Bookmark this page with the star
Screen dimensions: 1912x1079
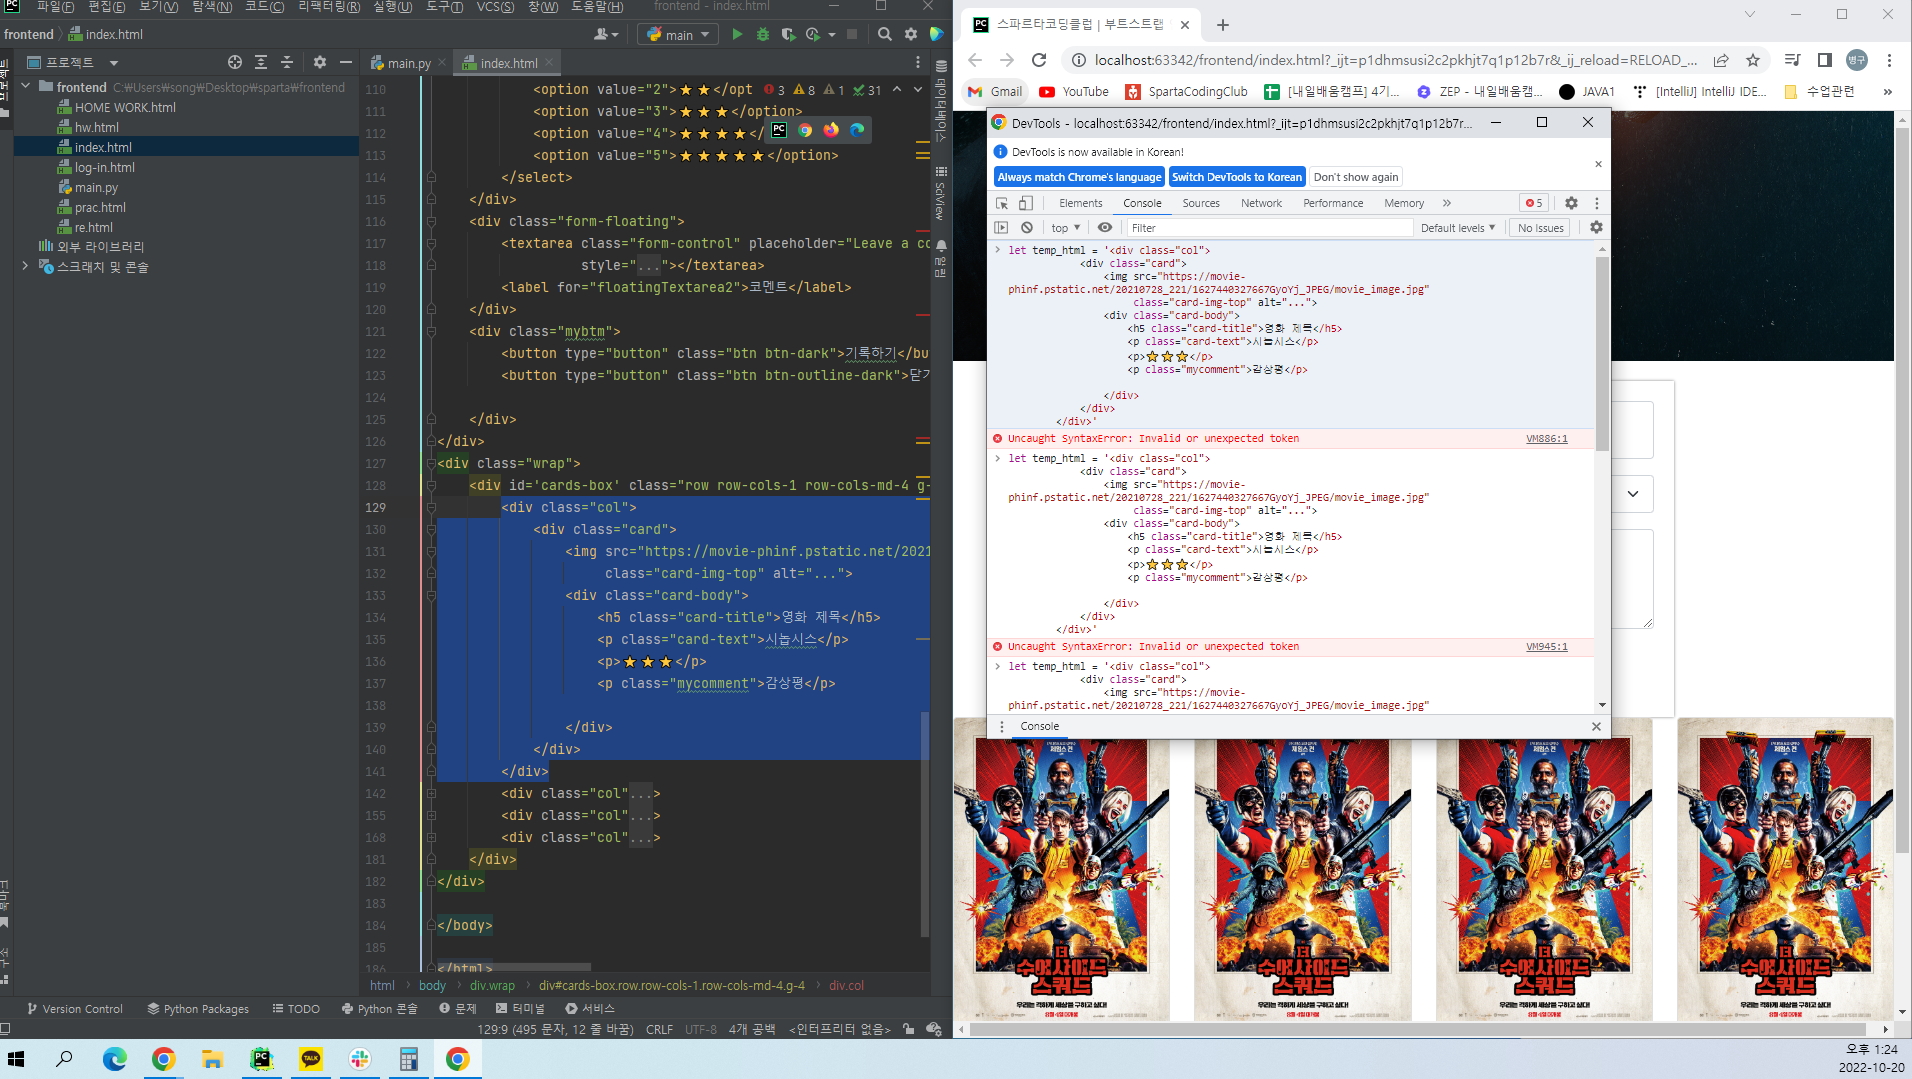pos(1753,60)
